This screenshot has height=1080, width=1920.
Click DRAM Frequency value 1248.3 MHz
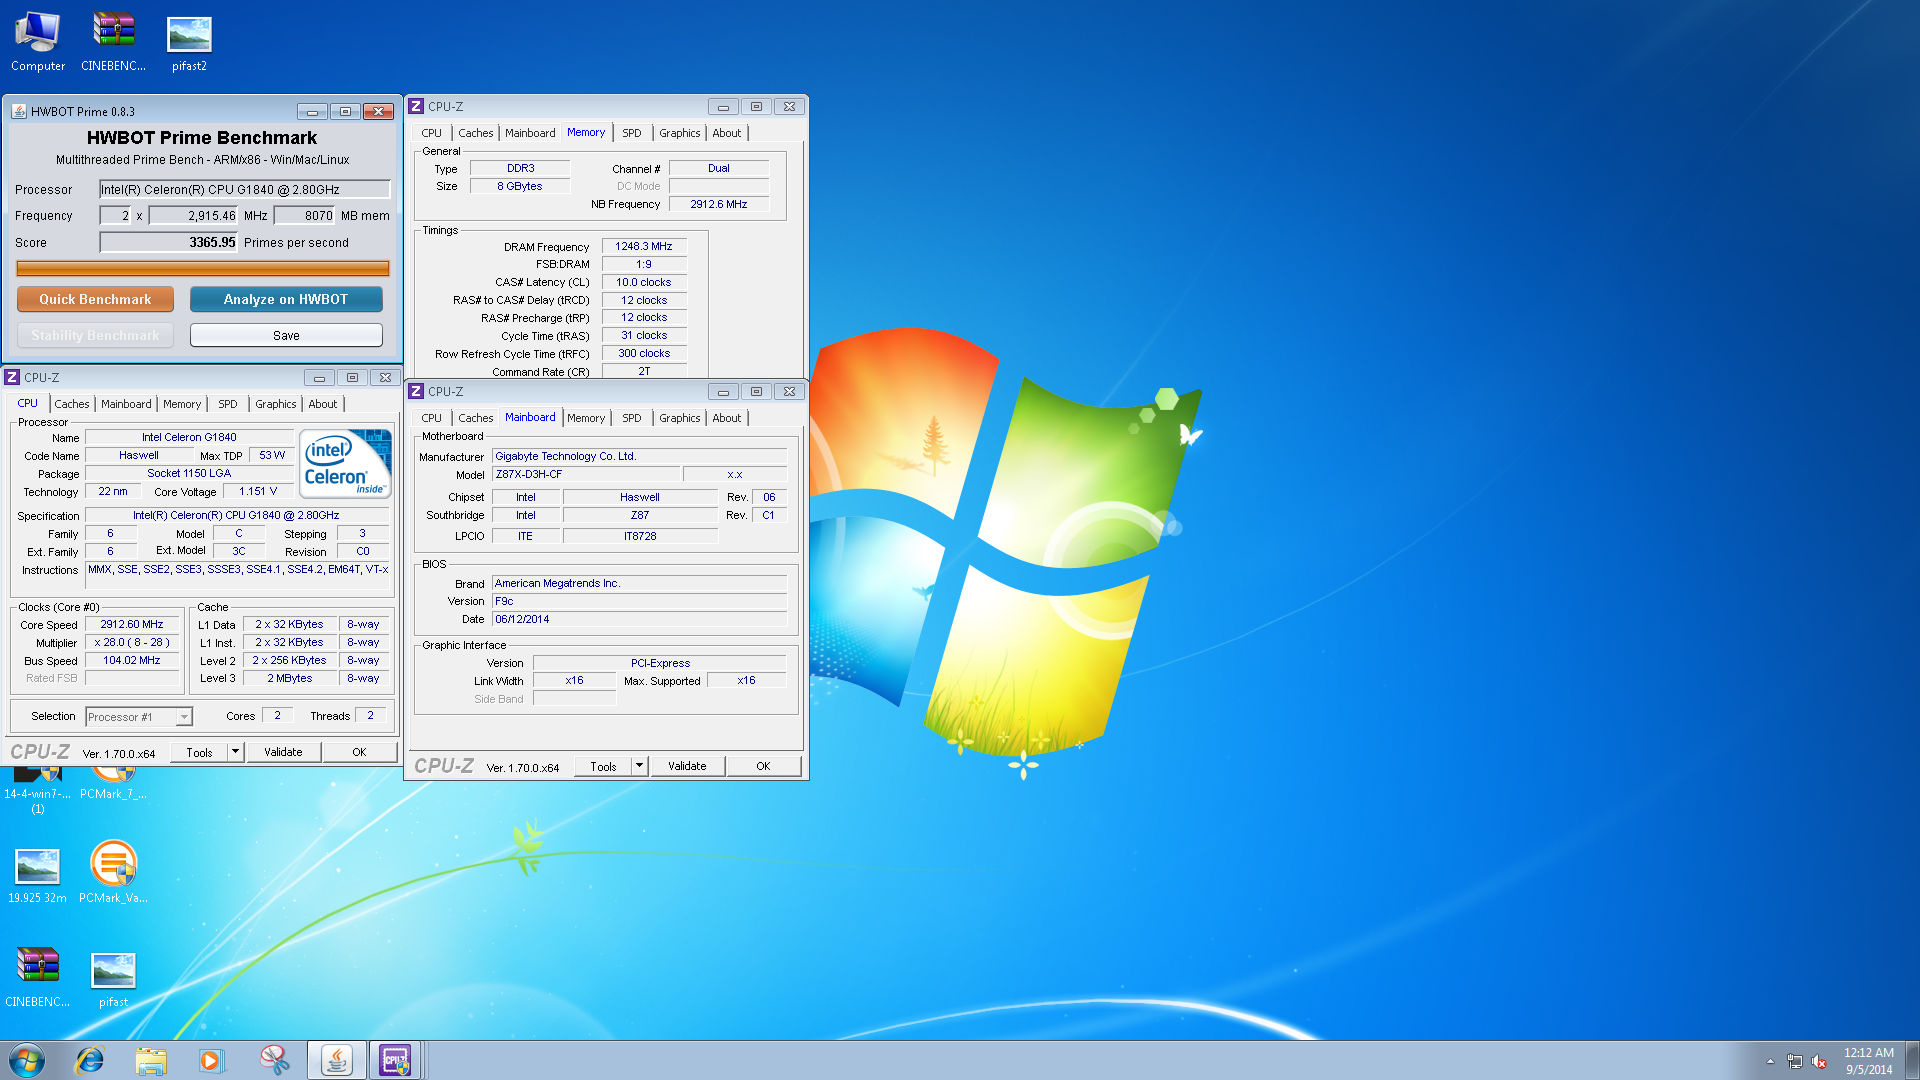(644, 246)
